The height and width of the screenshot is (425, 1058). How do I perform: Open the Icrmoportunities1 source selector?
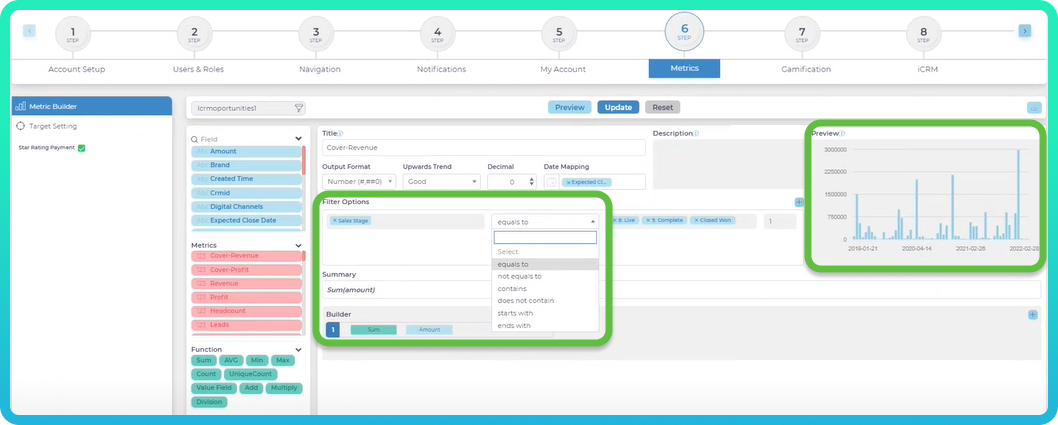(248, 108)
